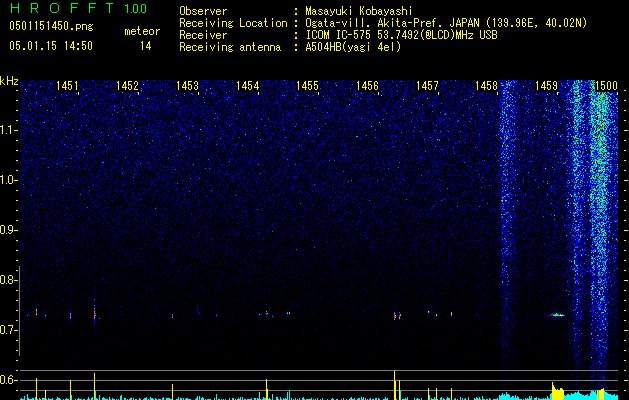
Task: Click the 1454 time axis marker
Action: 248,85
